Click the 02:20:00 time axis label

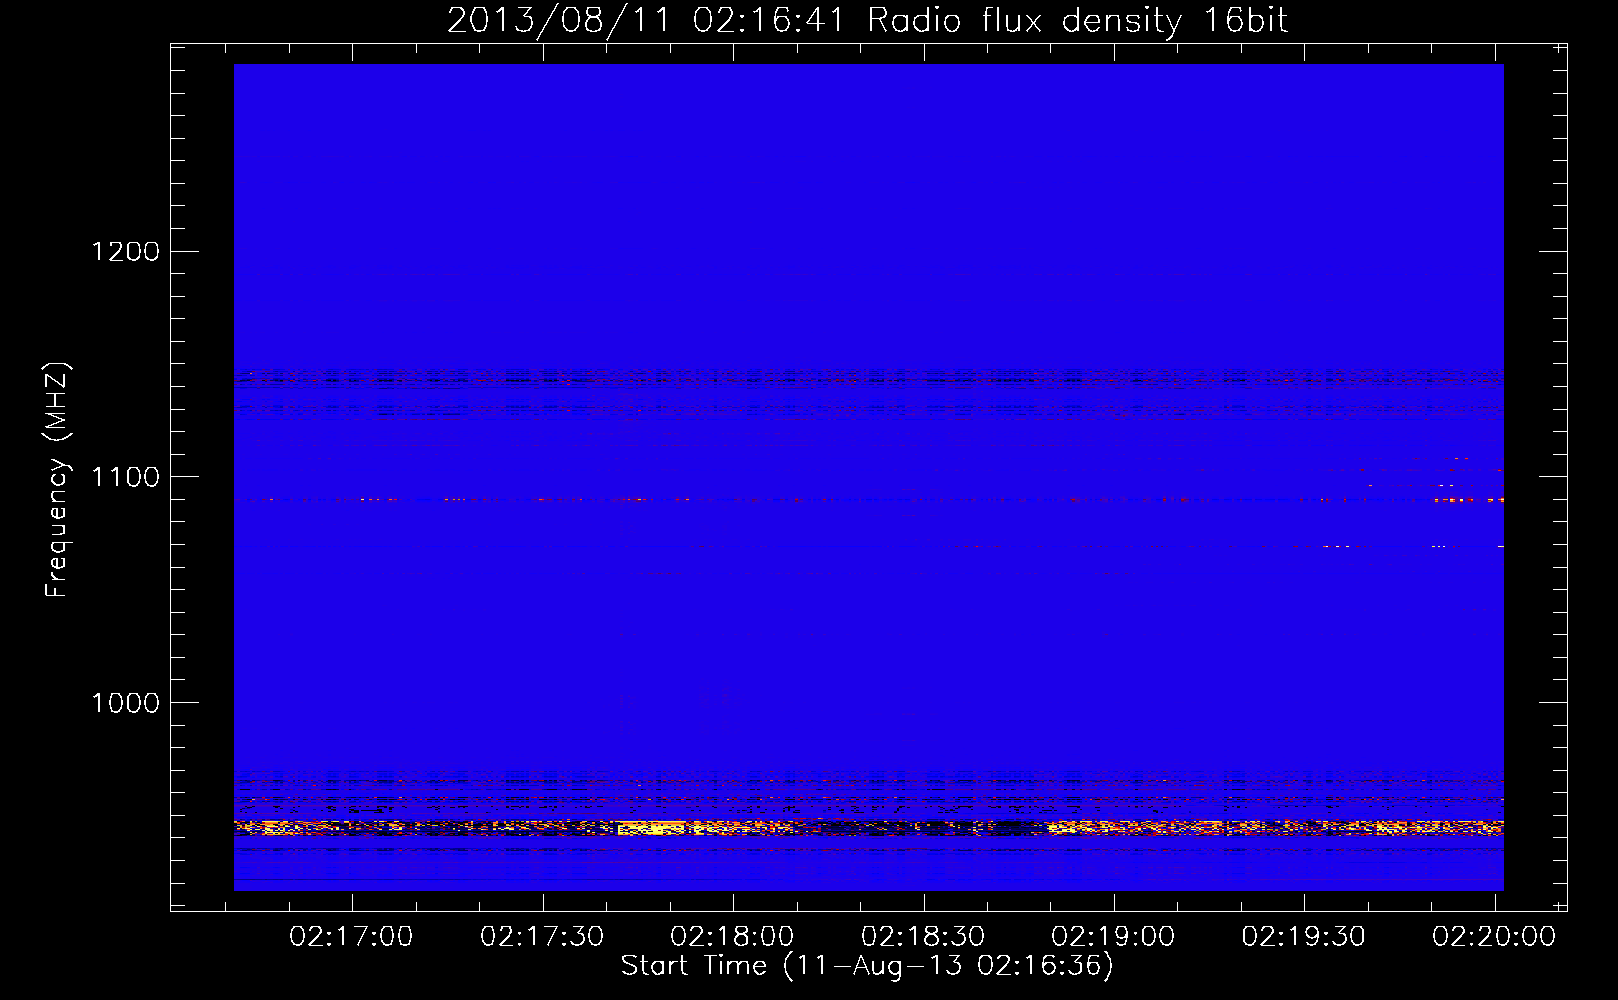1494,937
